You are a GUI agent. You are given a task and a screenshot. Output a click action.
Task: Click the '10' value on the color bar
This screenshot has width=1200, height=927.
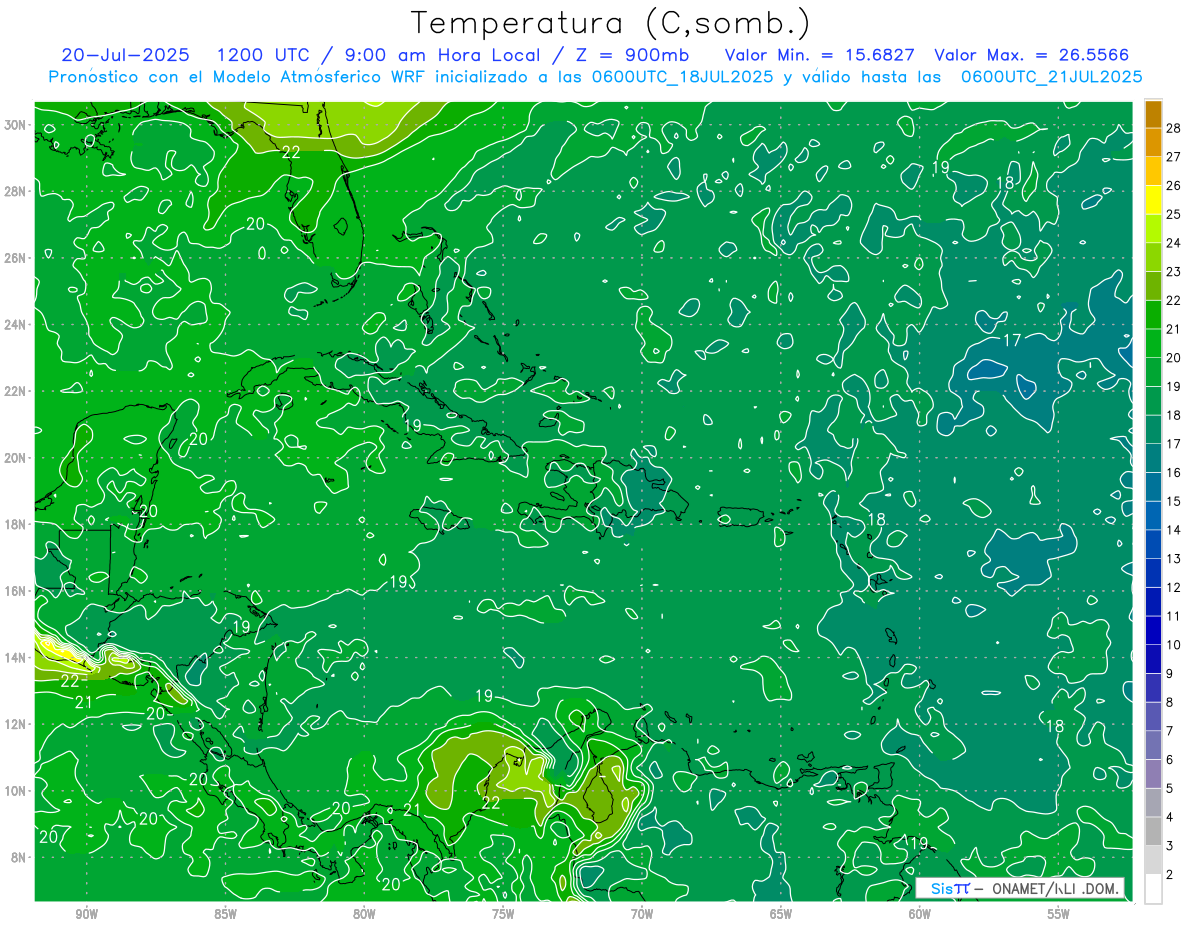(1174, 644)
